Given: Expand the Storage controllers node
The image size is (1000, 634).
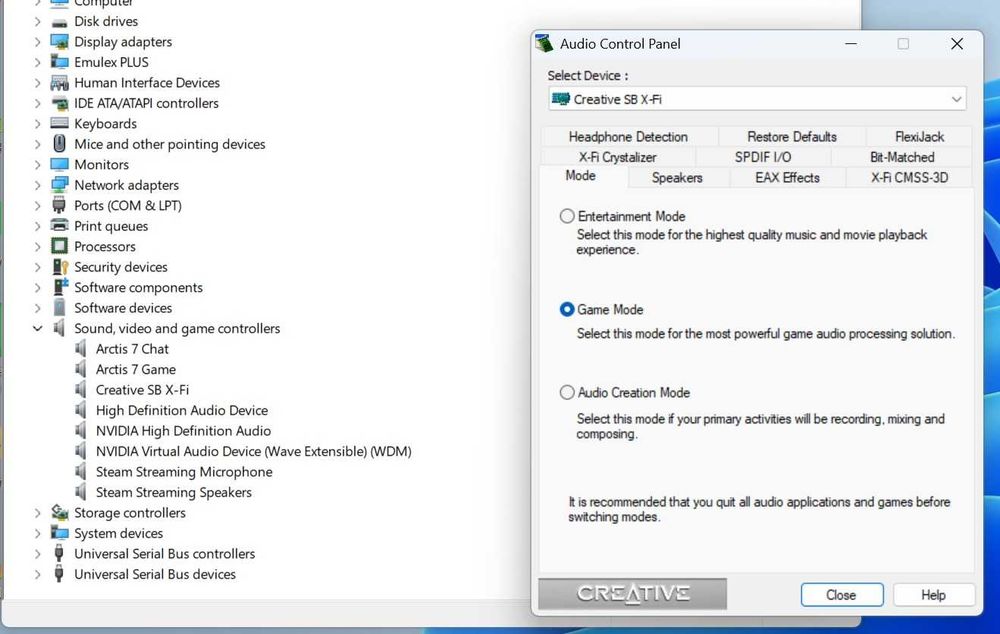Looking at the screenshot, I should click(x=38, y=513).
